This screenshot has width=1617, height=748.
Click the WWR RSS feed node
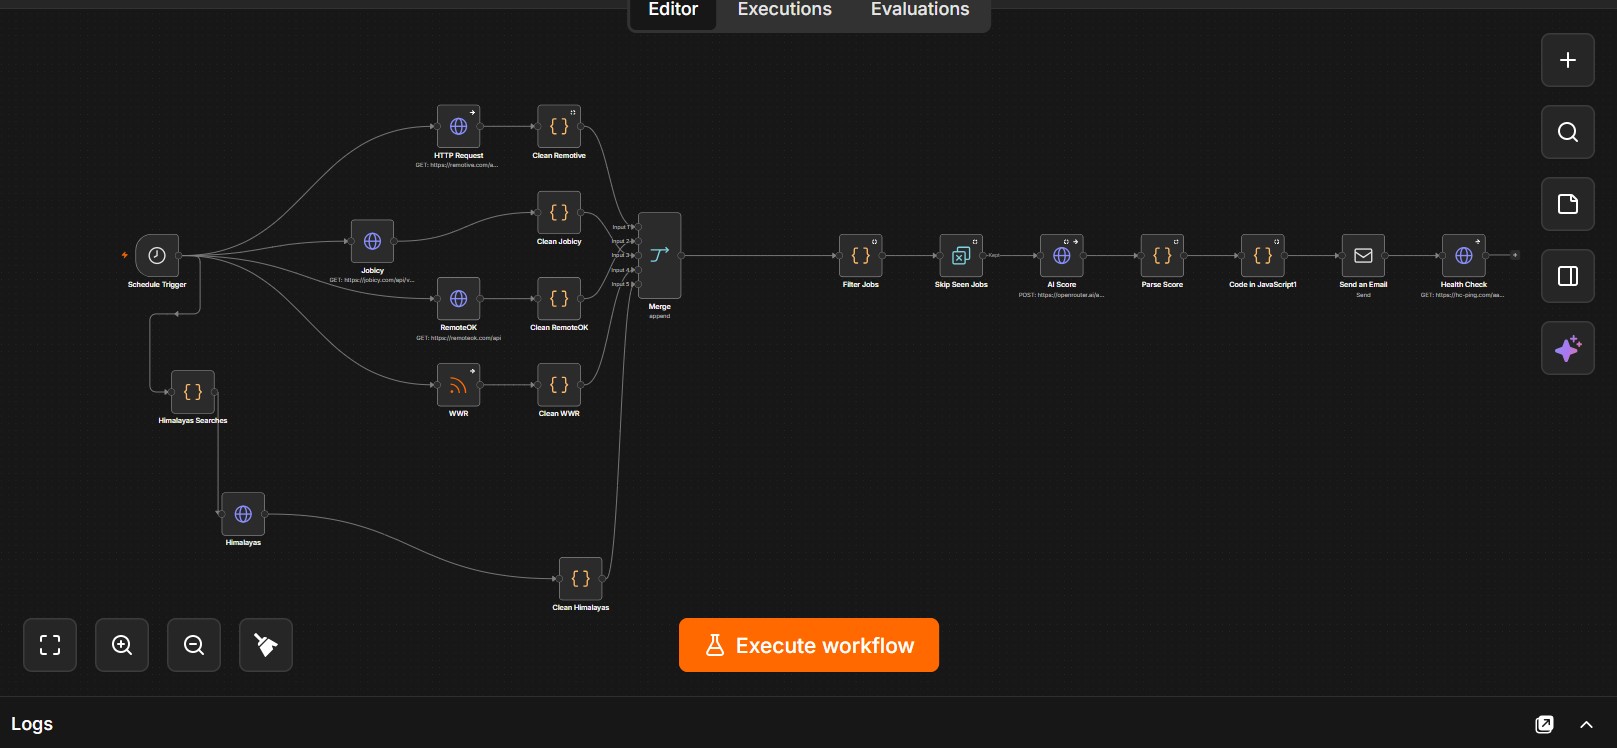(458, 385)
